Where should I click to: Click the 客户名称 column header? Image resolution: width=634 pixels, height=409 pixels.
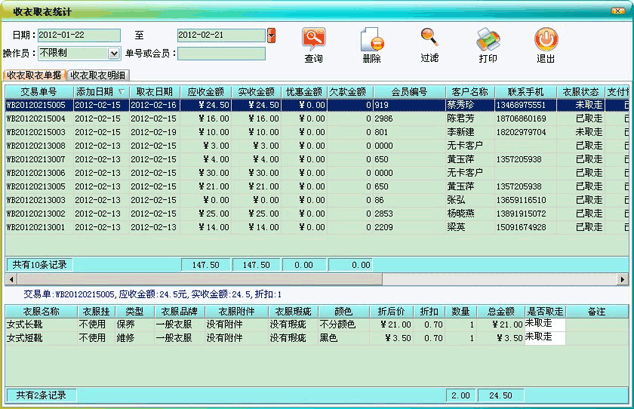[469, 91]
